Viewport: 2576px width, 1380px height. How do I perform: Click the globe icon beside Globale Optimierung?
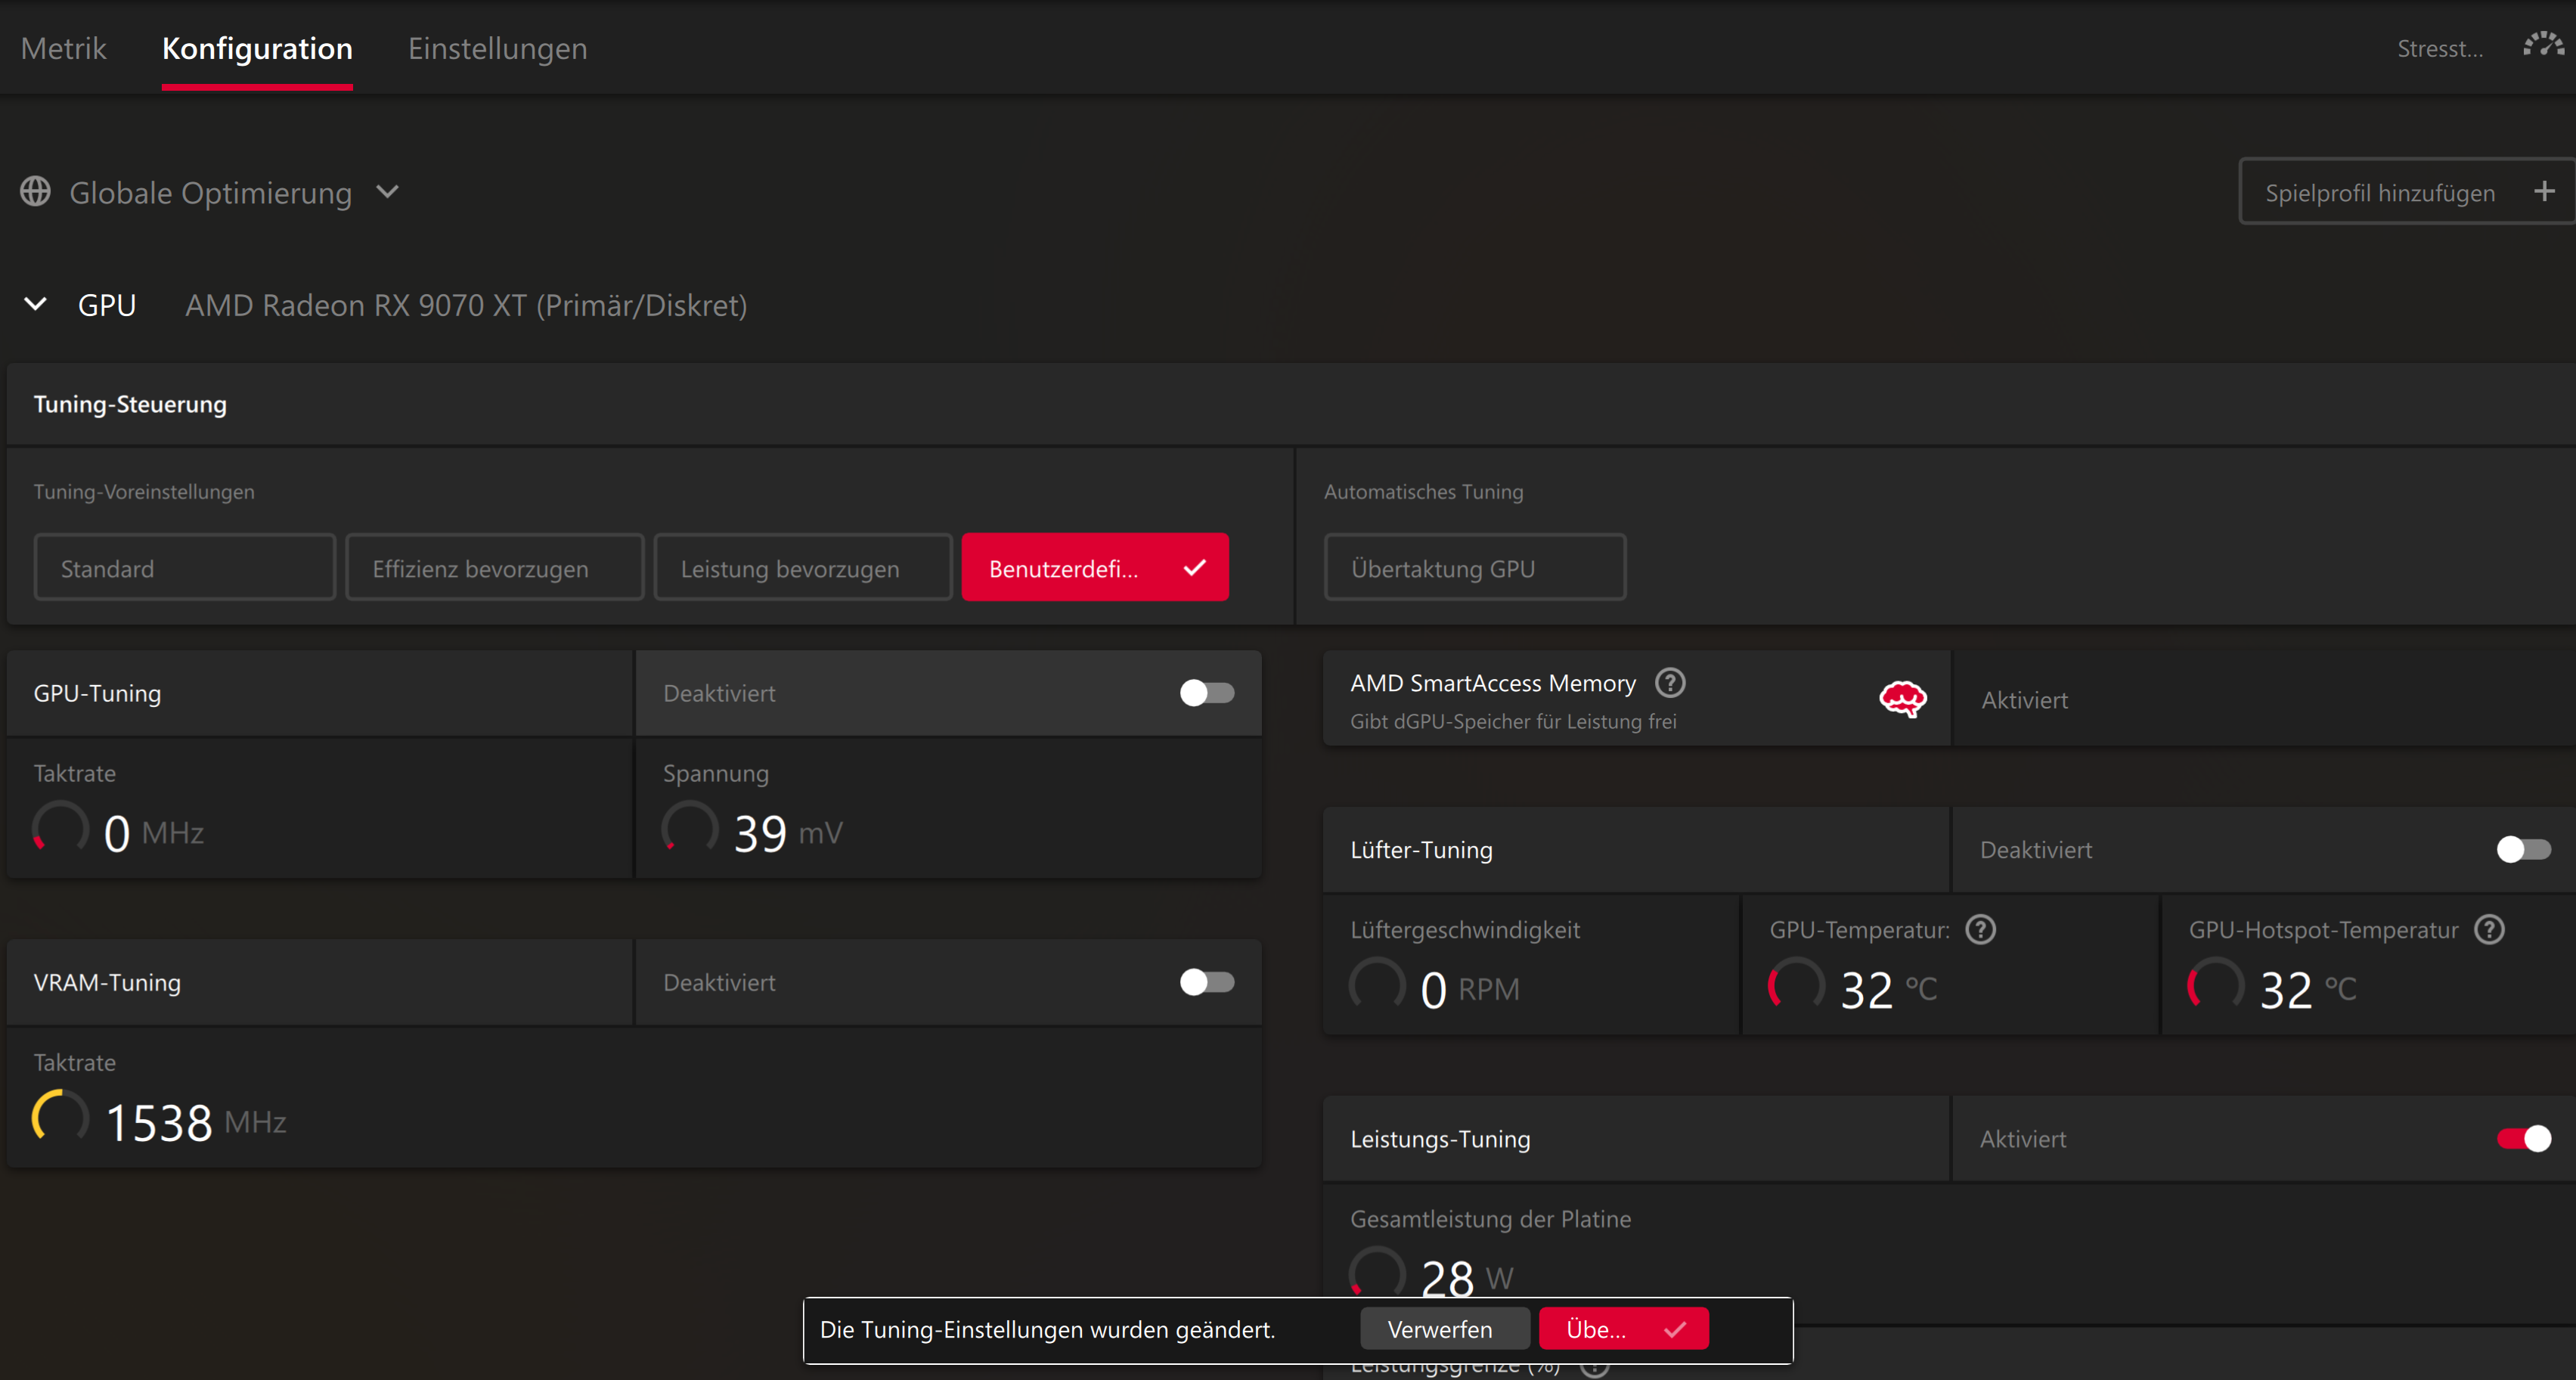point(36,192)
